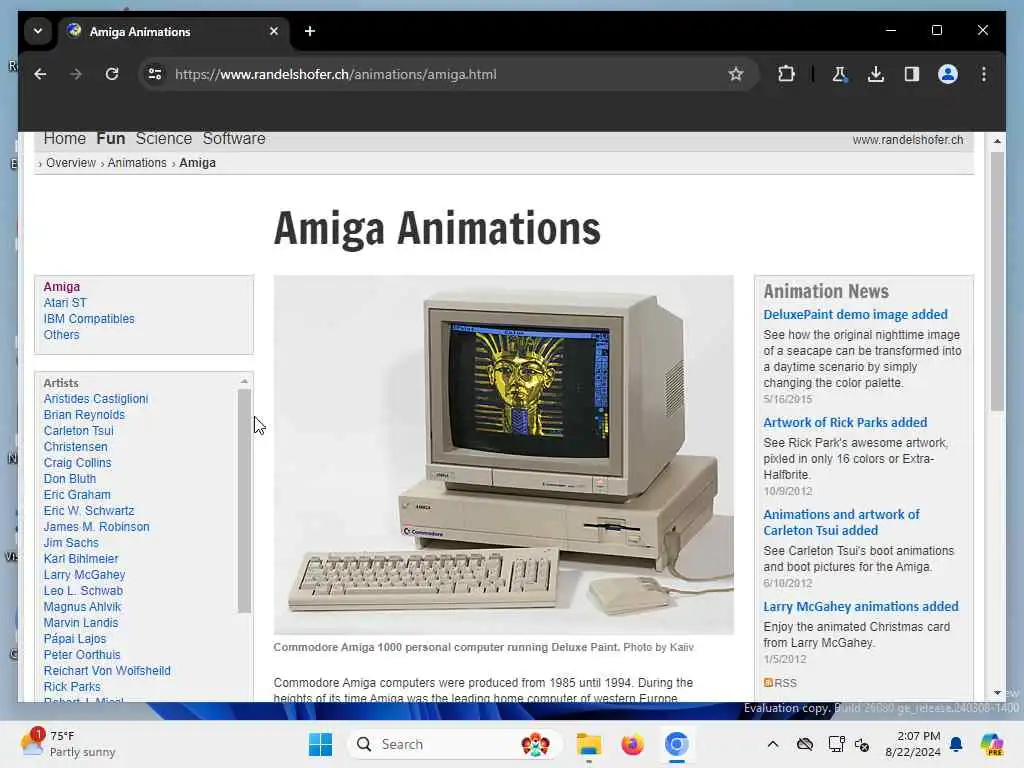
Task: Toggle the browser side panel icon
Action: 912,74
